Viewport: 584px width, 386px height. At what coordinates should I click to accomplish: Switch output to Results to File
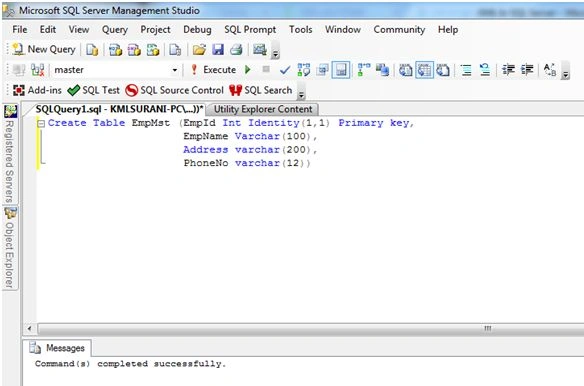(x=443, y=70)
